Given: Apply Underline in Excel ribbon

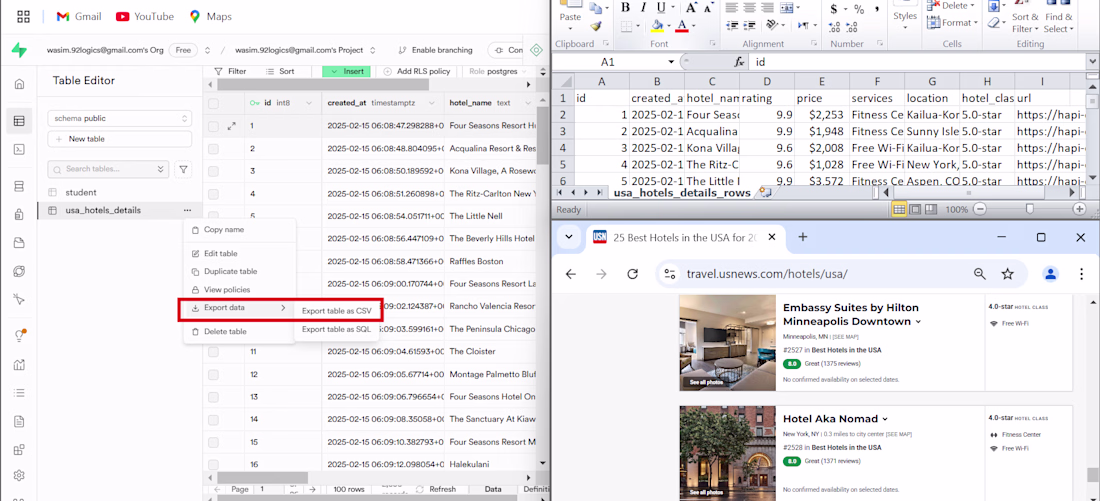Looking at the screenshot, I should tap(660, 7).
